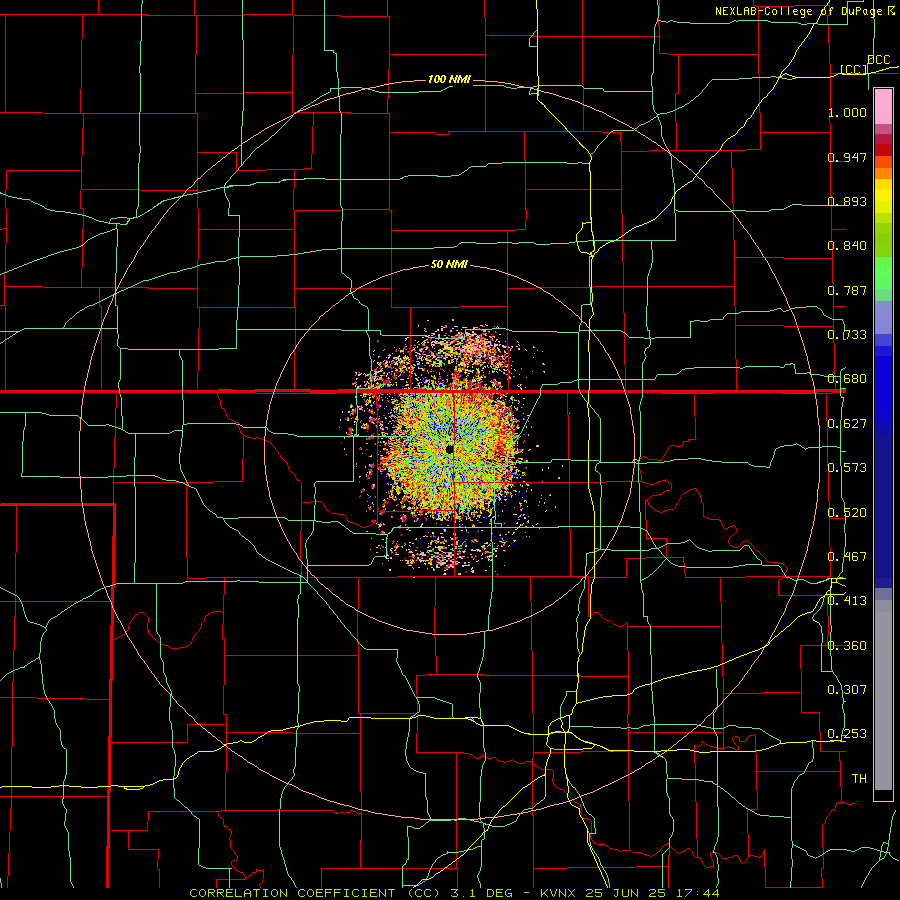Image resolution: width=900 pixels, height=900 pixels.
Task: Click the 0.467 scale value
Action: [847, 557]
